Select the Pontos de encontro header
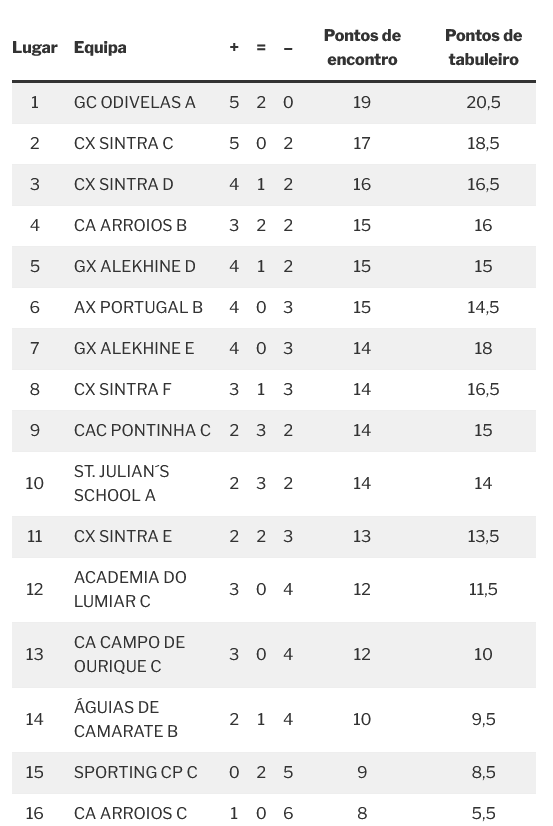This screenshot has width=553, height=826. 362,47
